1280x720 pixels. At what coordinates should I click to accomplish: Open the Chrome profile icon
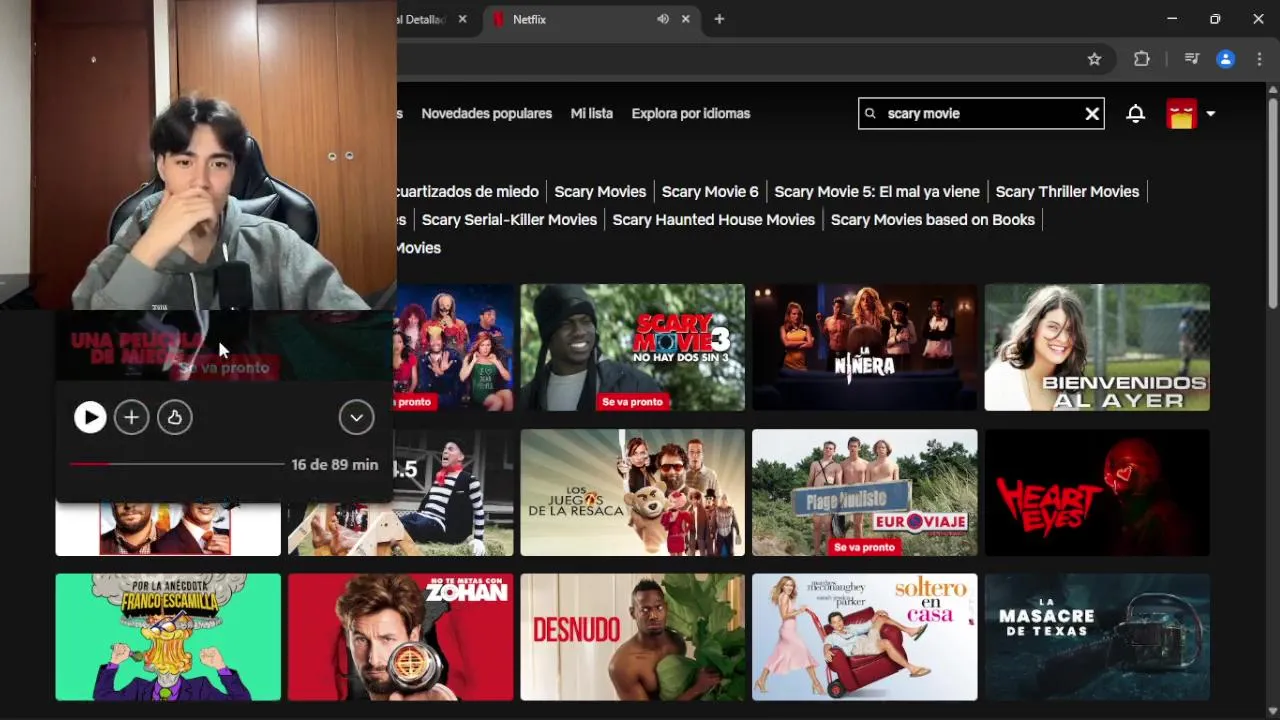(1225, 59)
